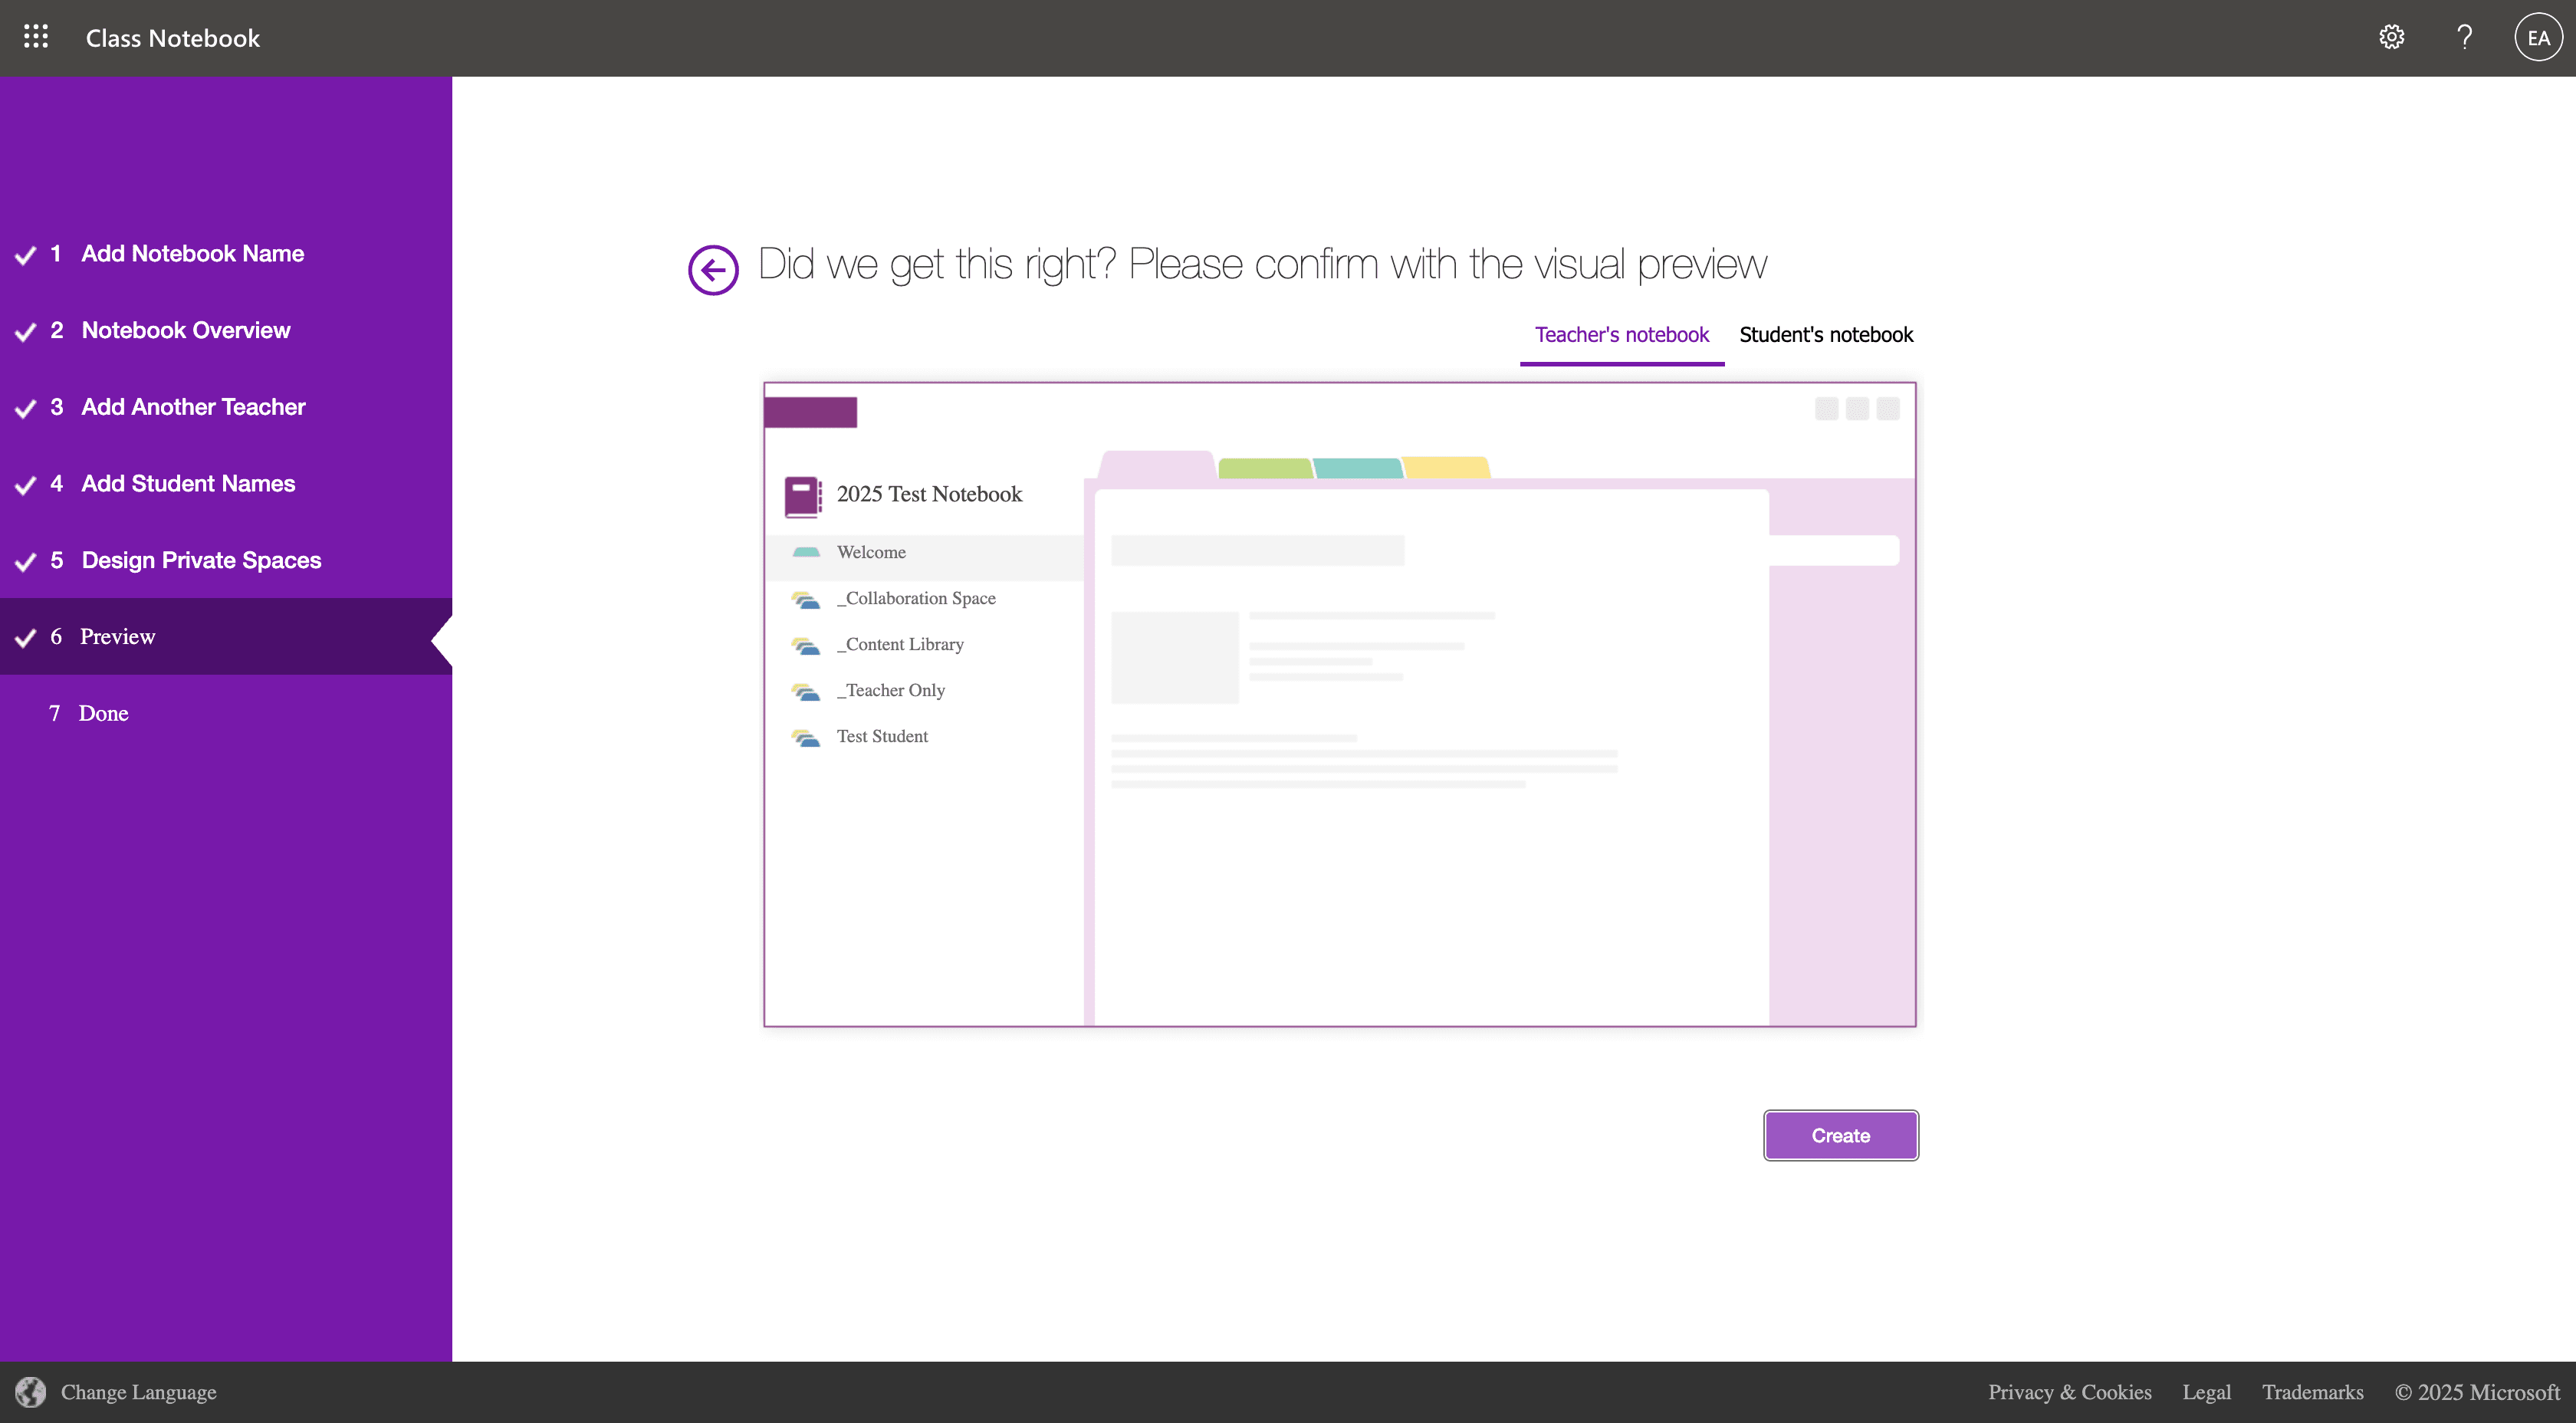Image resolution: width=2576 pixels, height=1423 pixels.
Task: Click the yellow section tab in preview
Action: (x=1446, y=467)
